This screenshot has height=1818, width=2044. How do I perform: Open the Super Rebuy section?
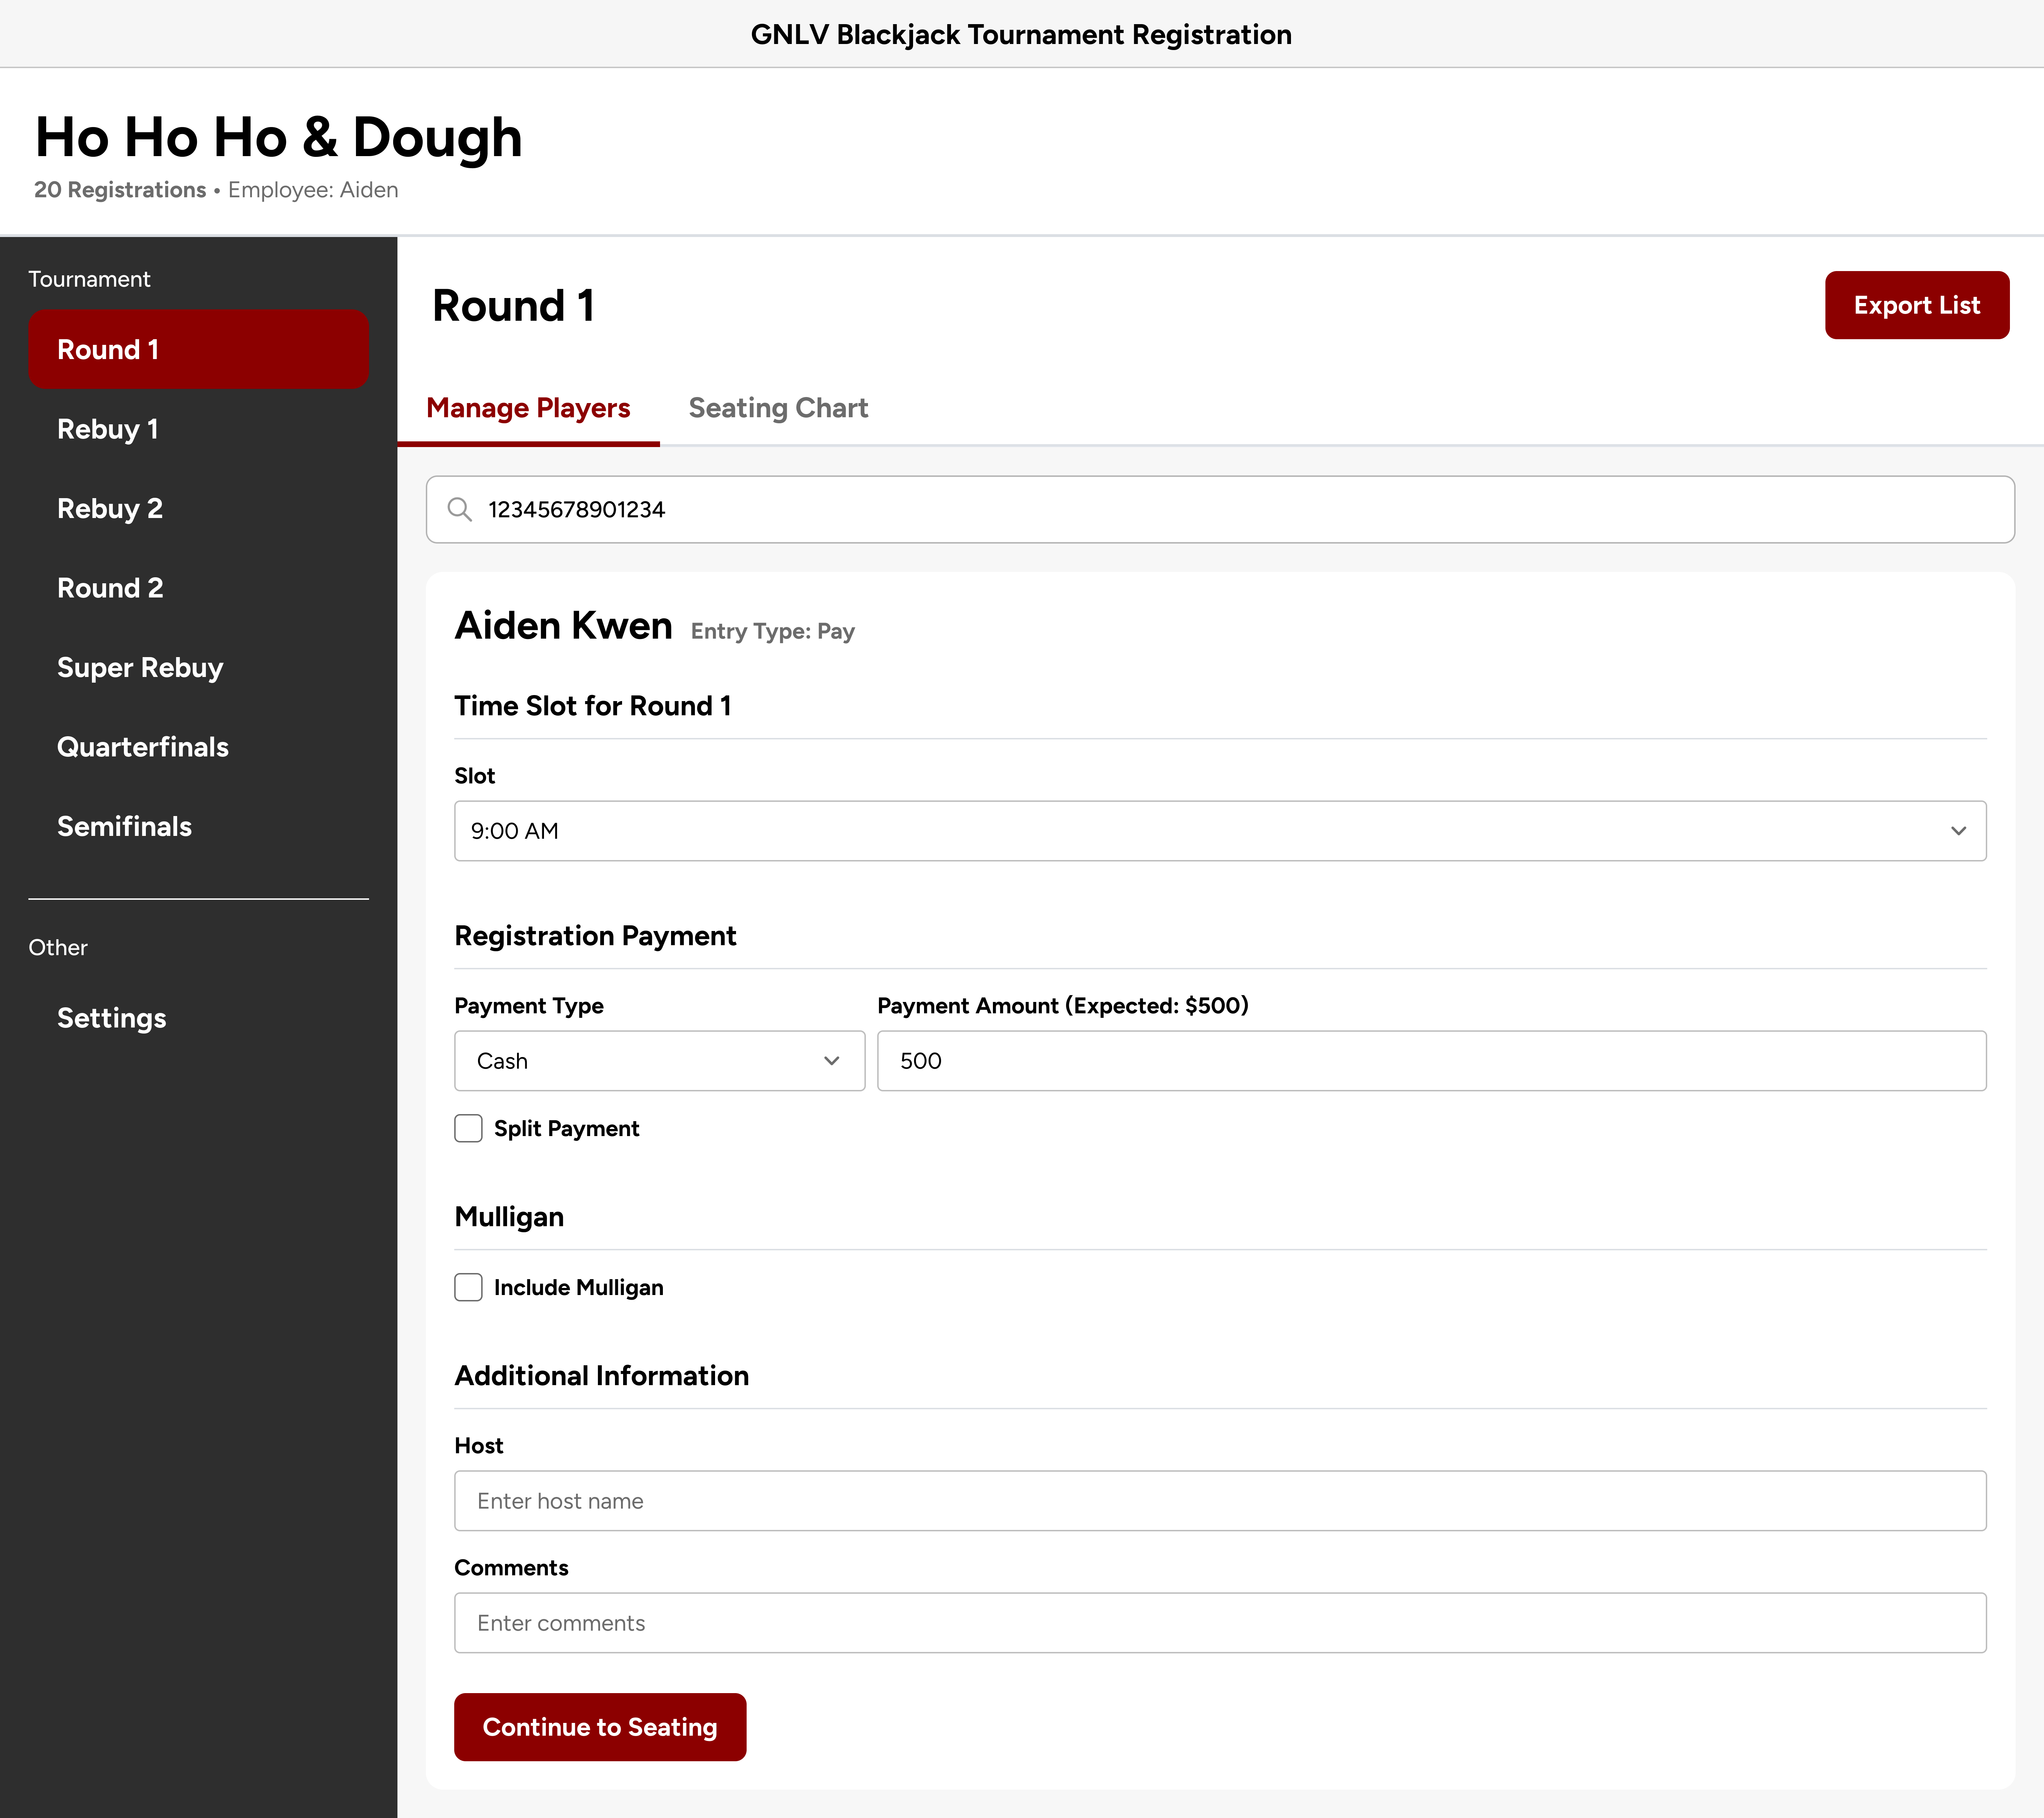140,667
